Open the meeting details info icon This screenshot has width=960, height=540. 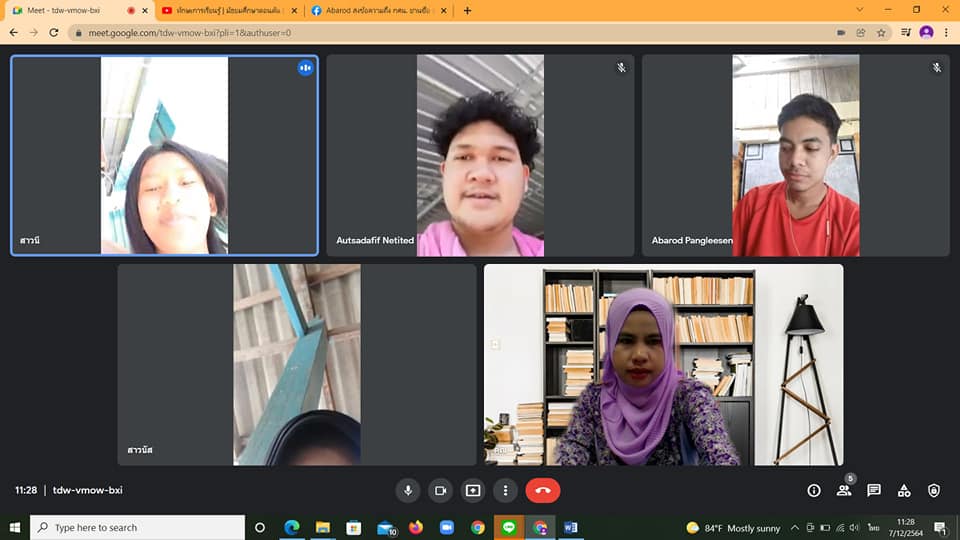point(814,490)
